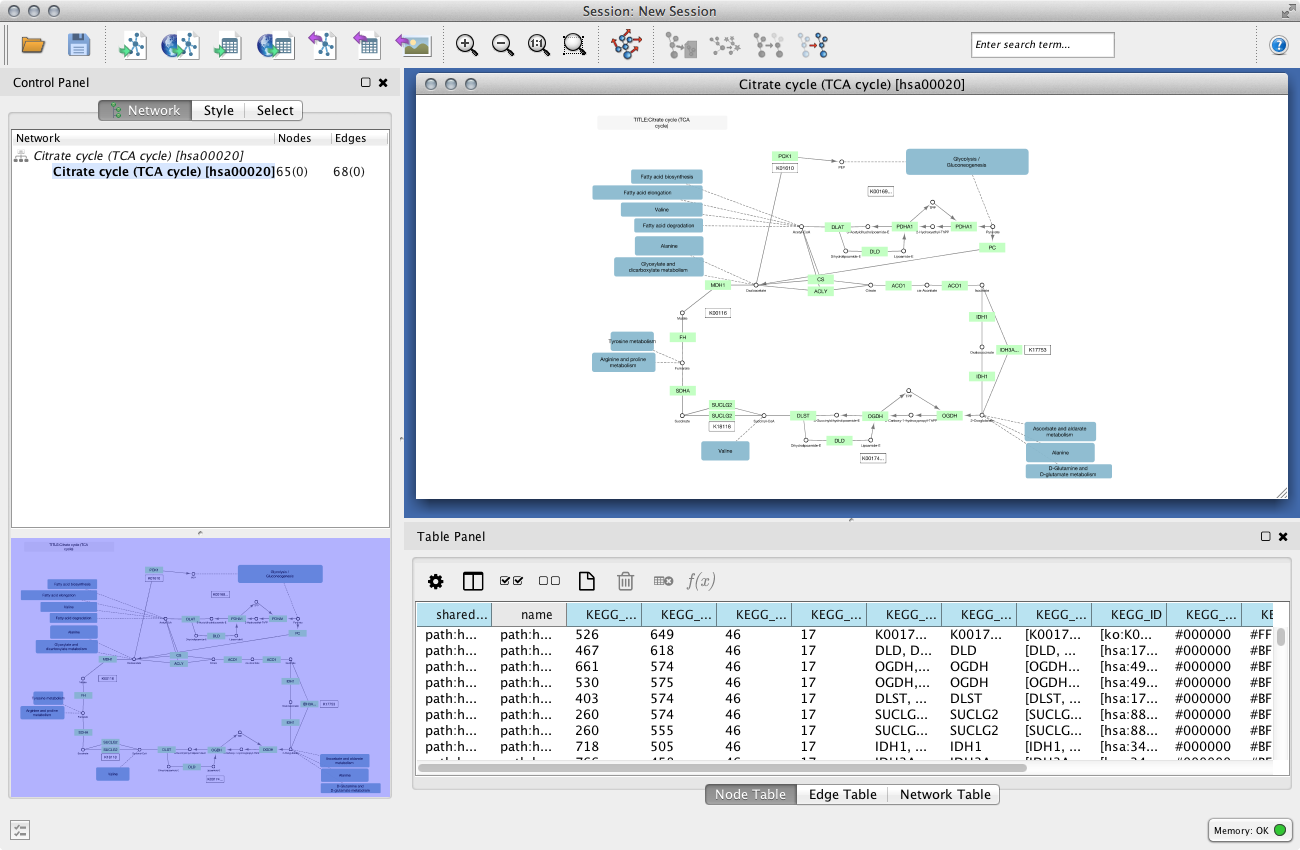Hide all columns via empty boxes icon
This screenshot has width=1300, height=850.
pyautogui.click(x=549, y=581)
